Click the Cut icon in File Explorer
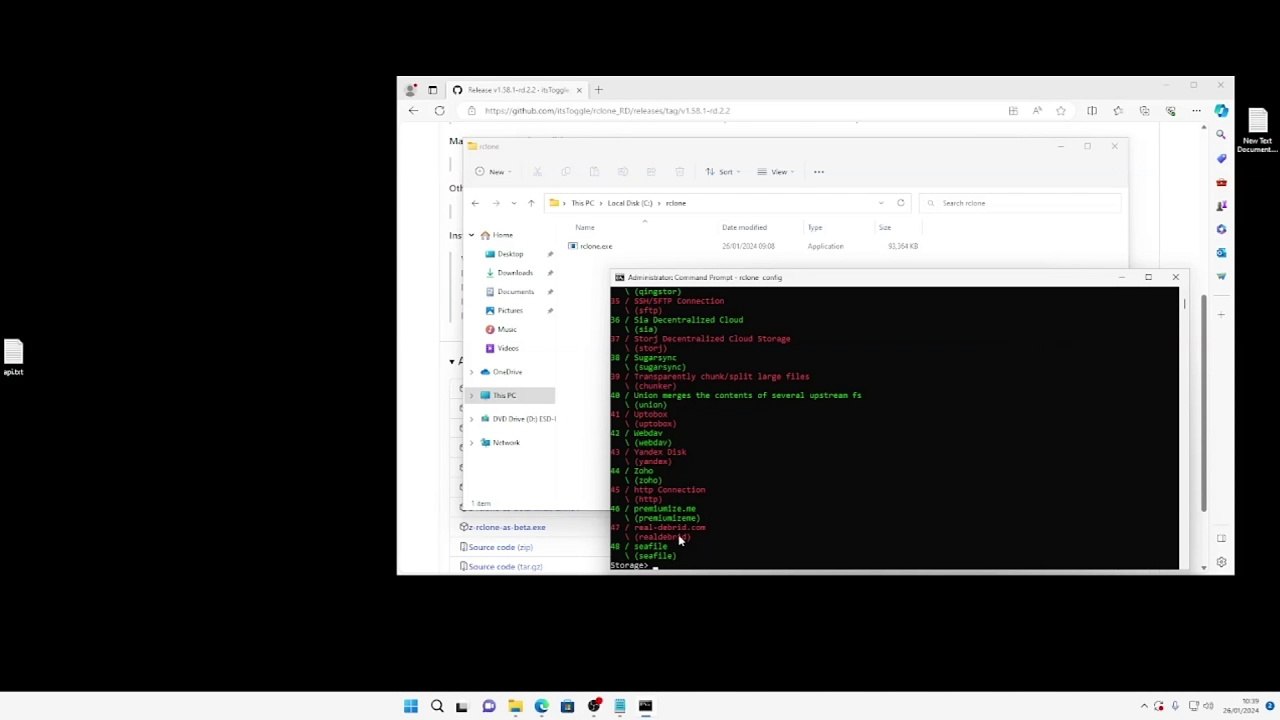Viewport: 1280px width, 720px height. coord(537,172)
